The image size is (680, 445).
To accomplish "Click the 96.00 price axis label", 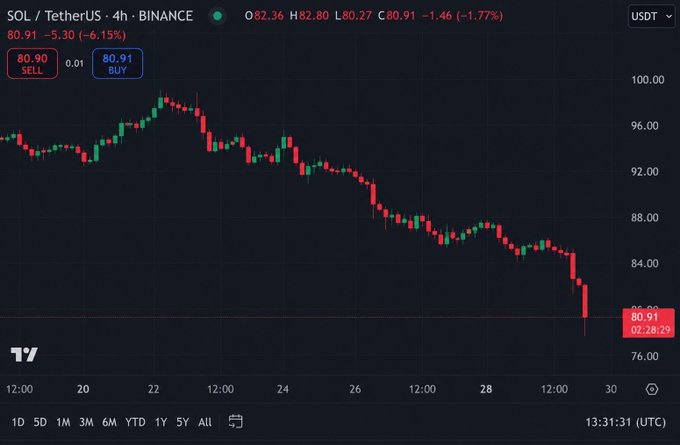I will pos(644,126).
